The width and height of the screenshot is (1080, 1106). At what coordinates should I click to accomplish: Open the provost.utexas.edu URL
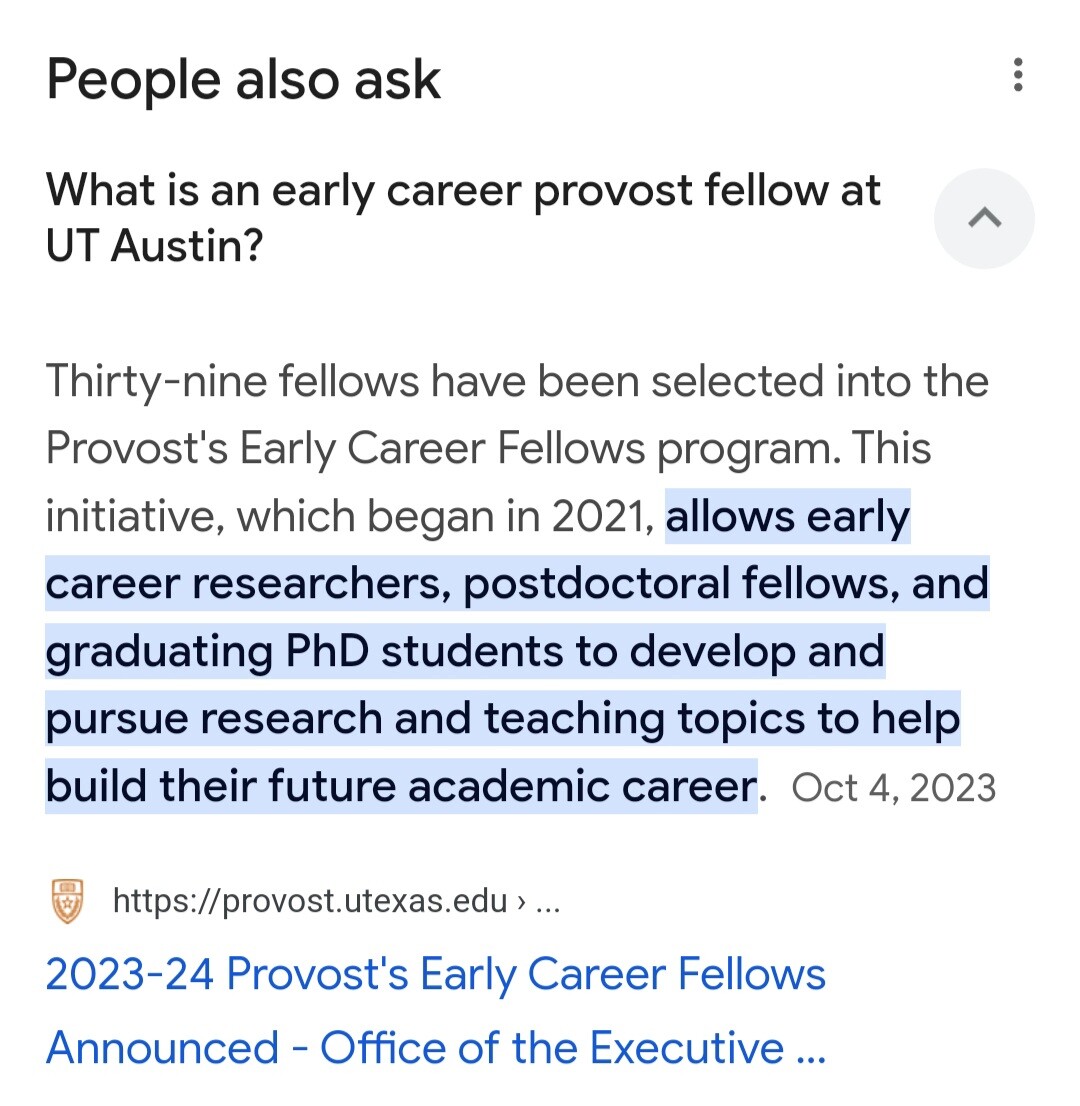click(x=310, y=901)
